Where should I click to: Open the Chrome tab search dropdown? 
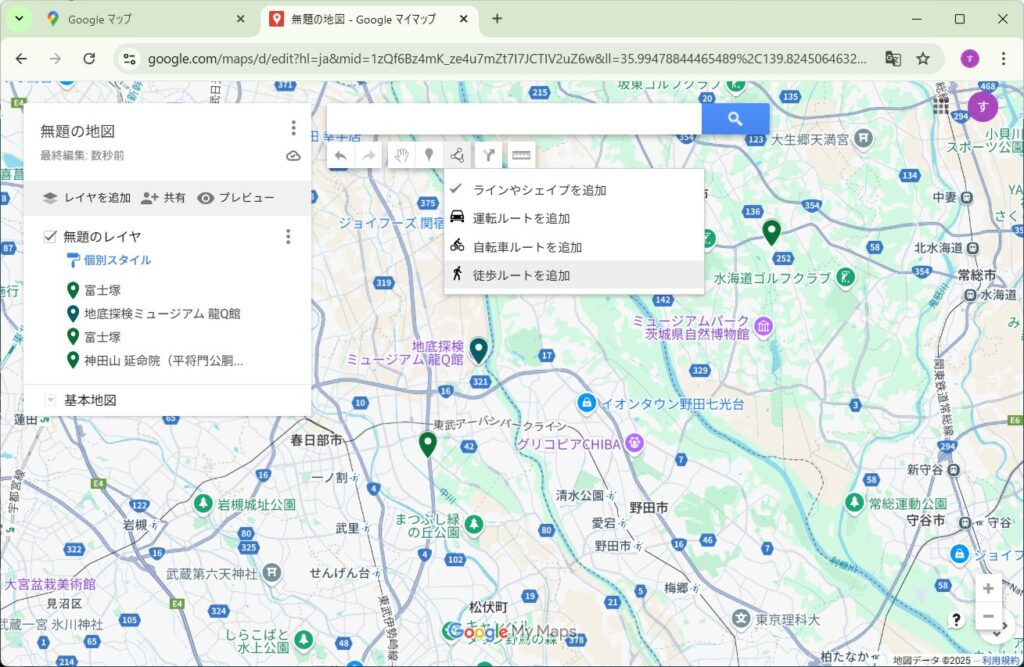(x=19, y=19)
